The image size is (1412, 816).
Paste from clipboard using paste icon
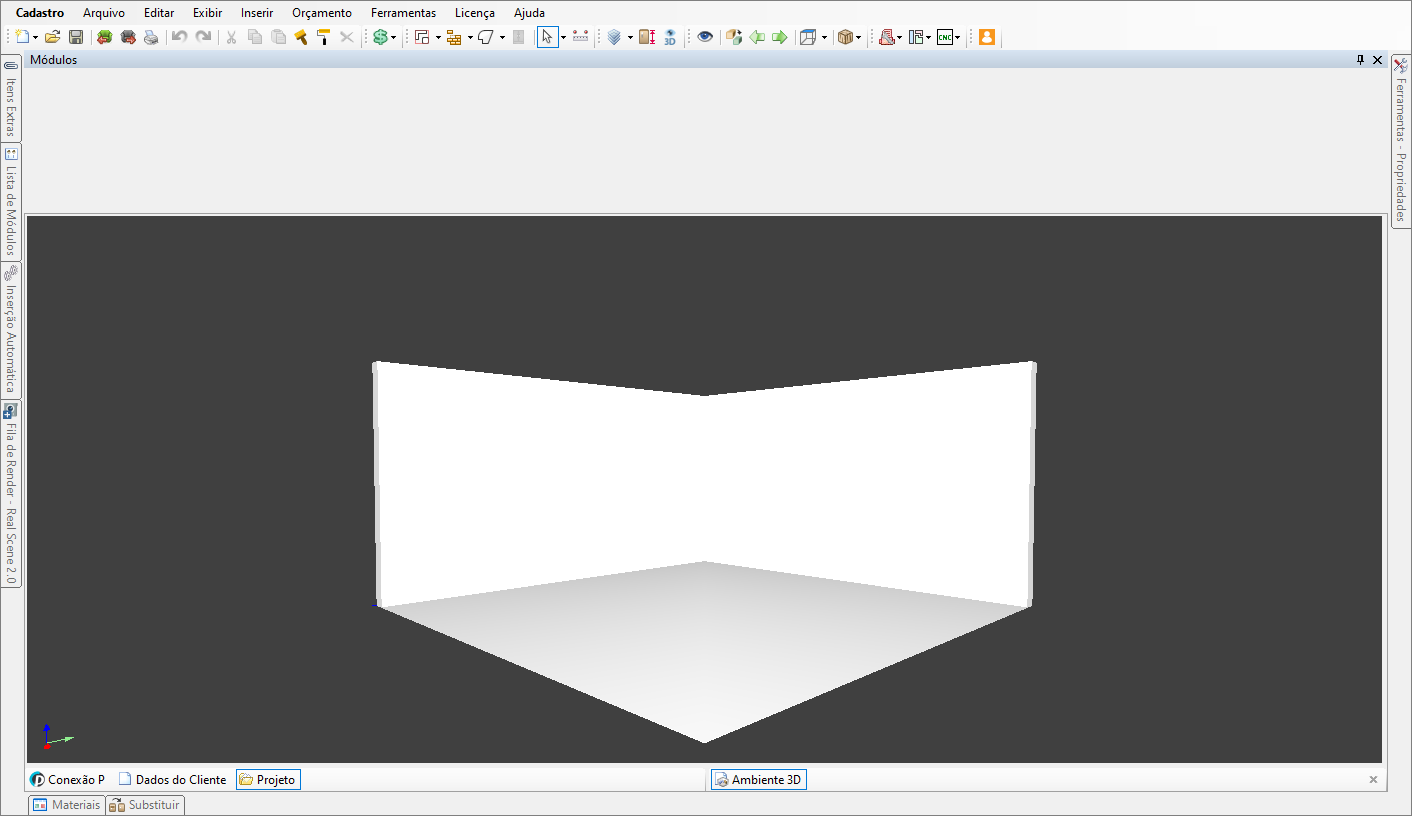pyautogui.click(x=278, y=37)
